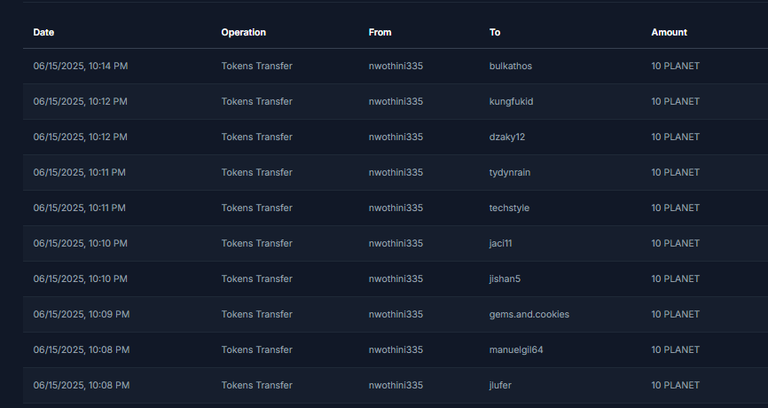Image resolution: width=768 pixels, height=408 pixels.
Task: Click sender nwothini335 in first row
Action: click(x=396, y=66)
